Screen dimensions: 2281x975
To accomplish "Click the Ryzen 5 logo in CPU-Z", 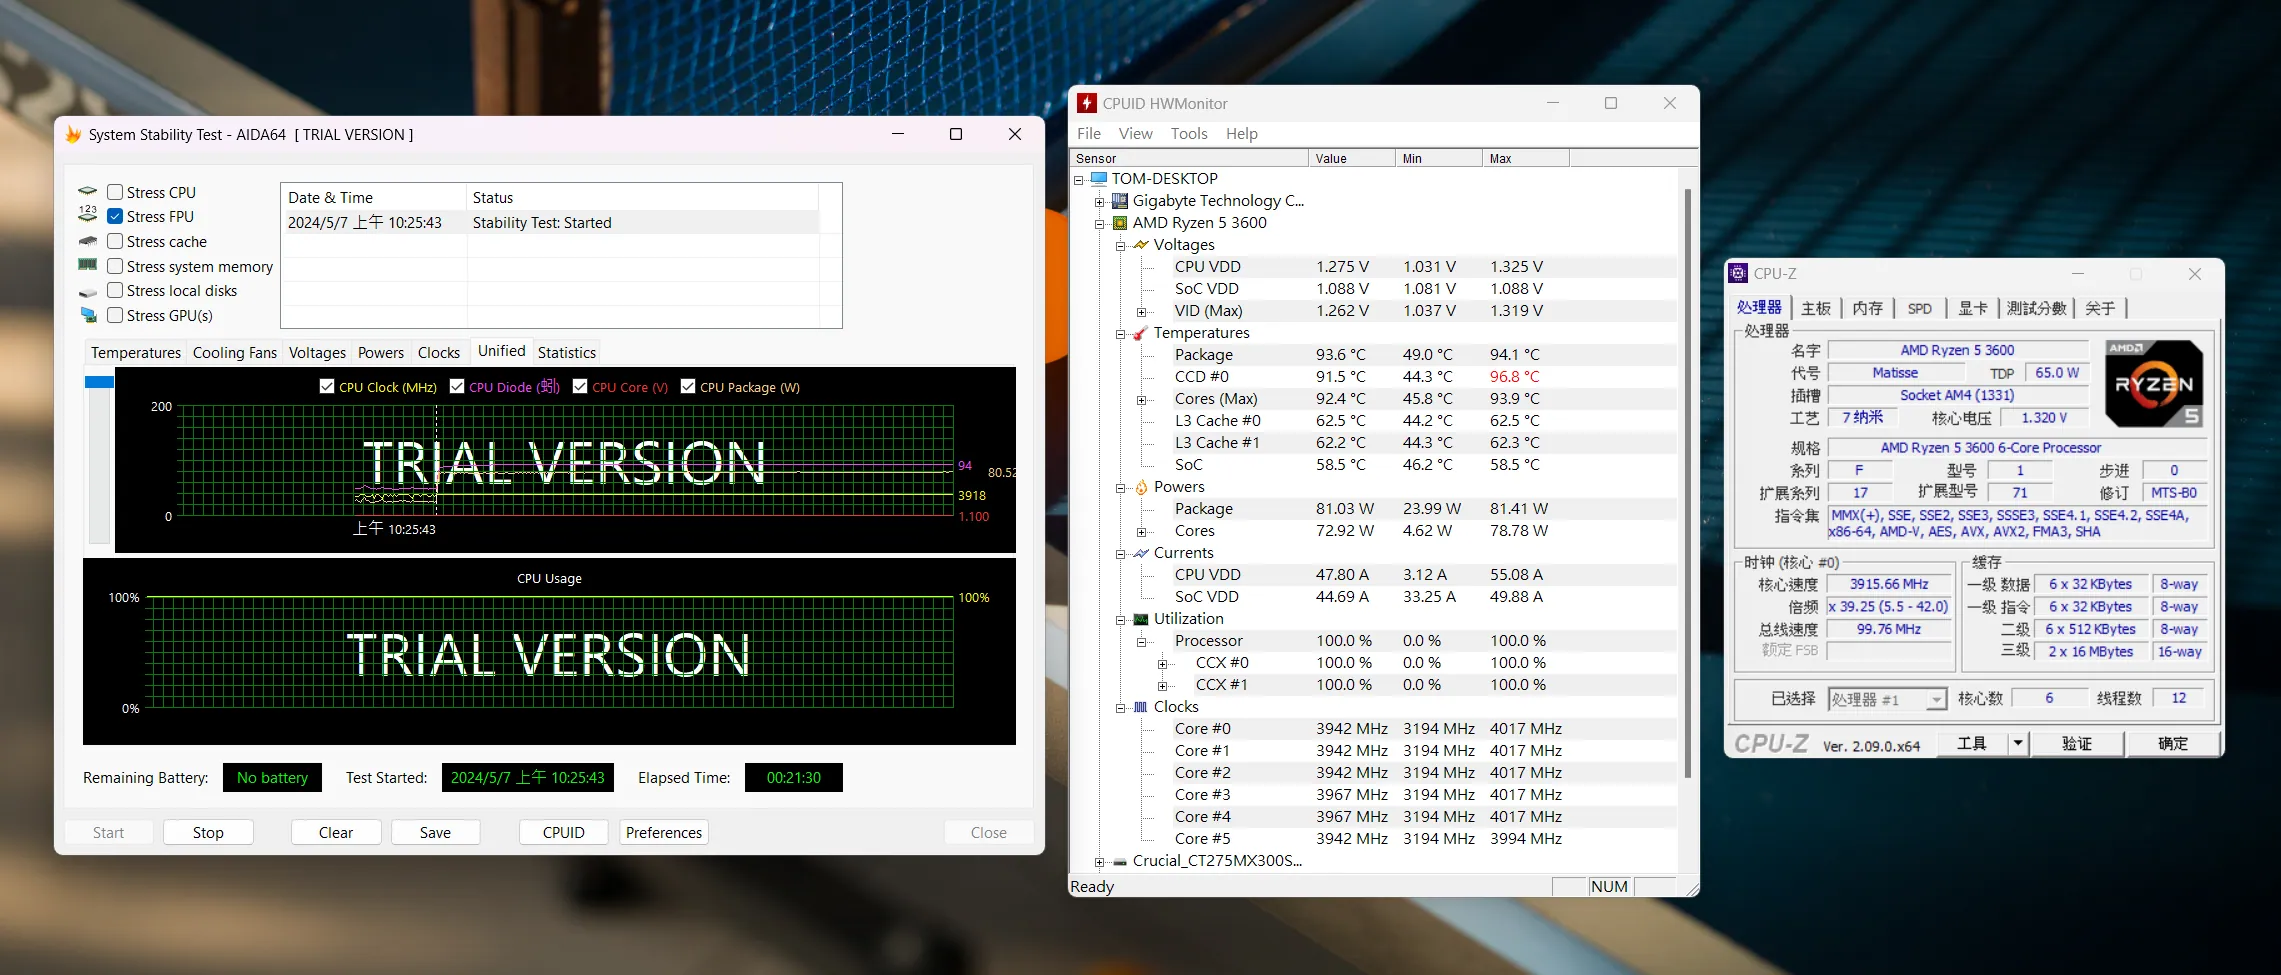I will coord(2154,384).
